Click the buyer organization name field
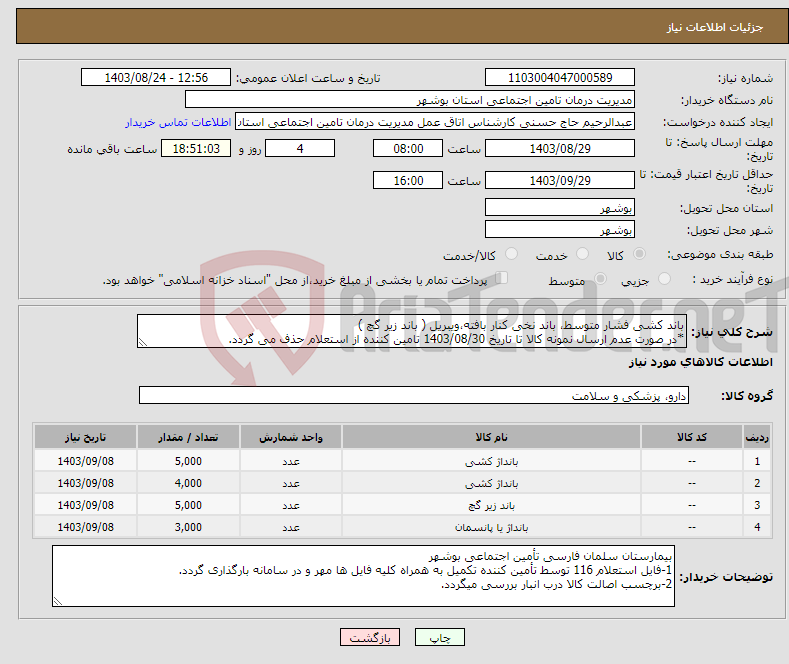 (410, 100)
